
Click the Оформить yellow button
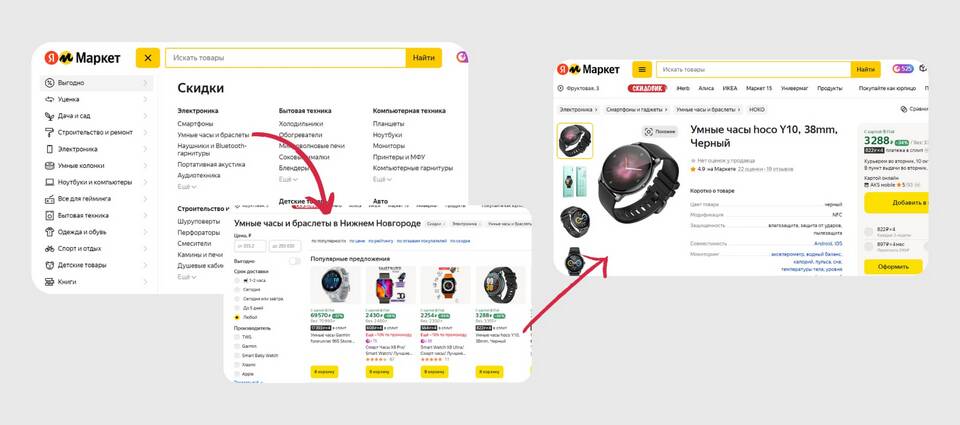[x=893, y=266]
